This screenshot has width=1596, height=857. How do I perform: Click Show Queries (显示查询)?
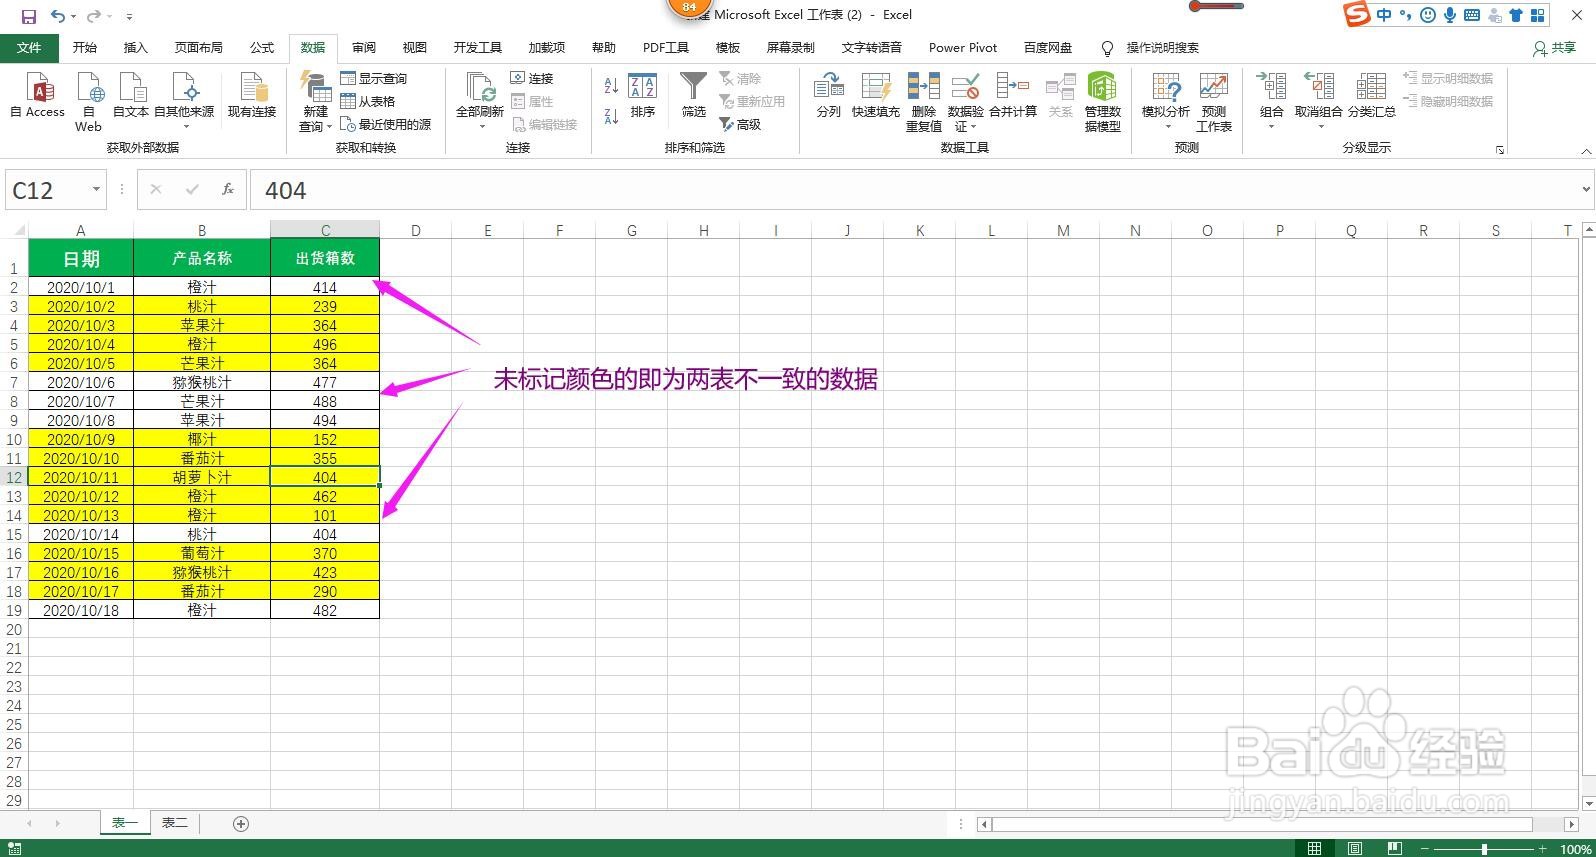pos(373,78)
